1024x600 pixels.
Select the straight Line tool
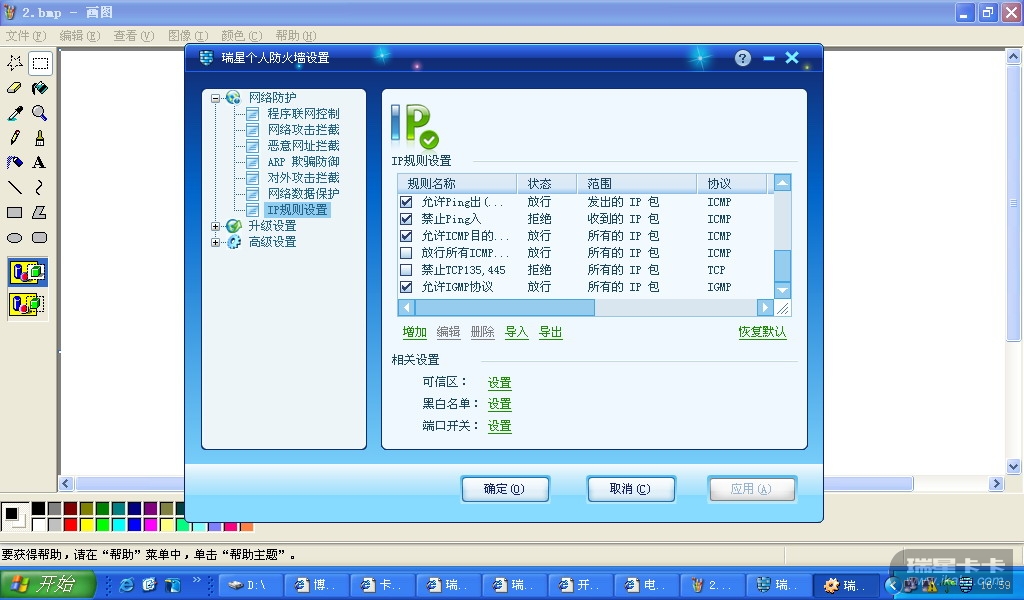coord(15,188)
